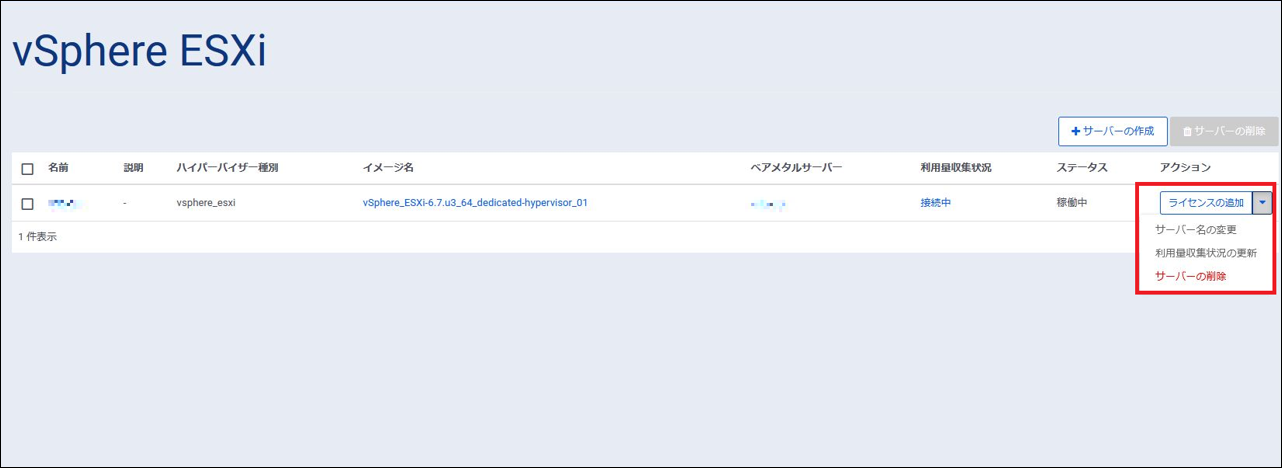Select red サーバーの削除 menu item
This screenshot has width=1282, height=468.
point(1190,276)
